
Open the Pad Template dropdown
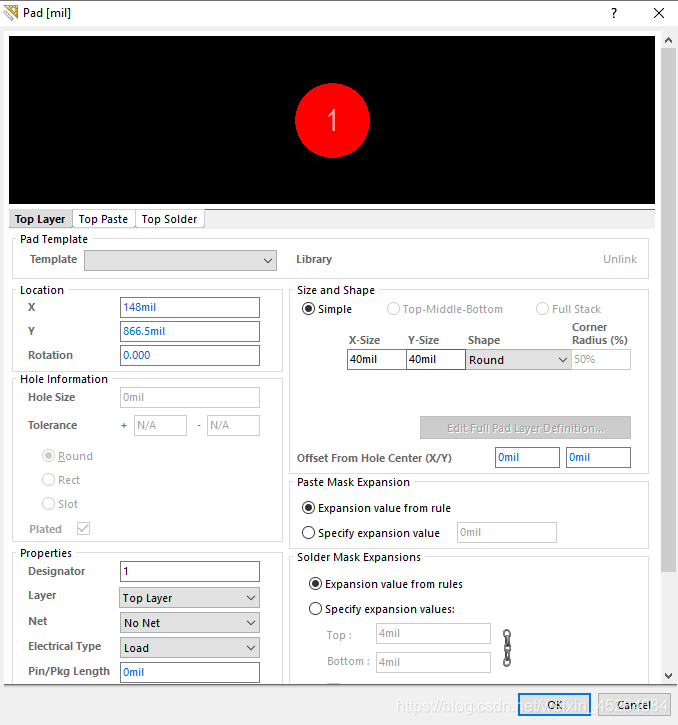(x=180, y=260)
